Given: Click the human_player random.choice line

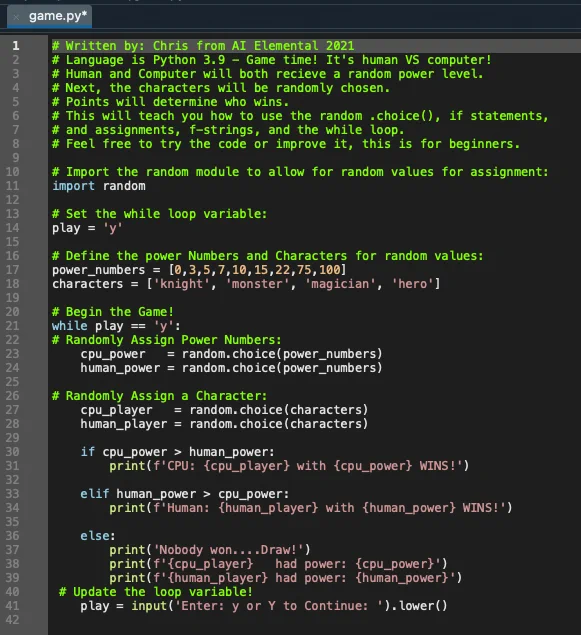Looking at the screenshot, I should [224, 424].
